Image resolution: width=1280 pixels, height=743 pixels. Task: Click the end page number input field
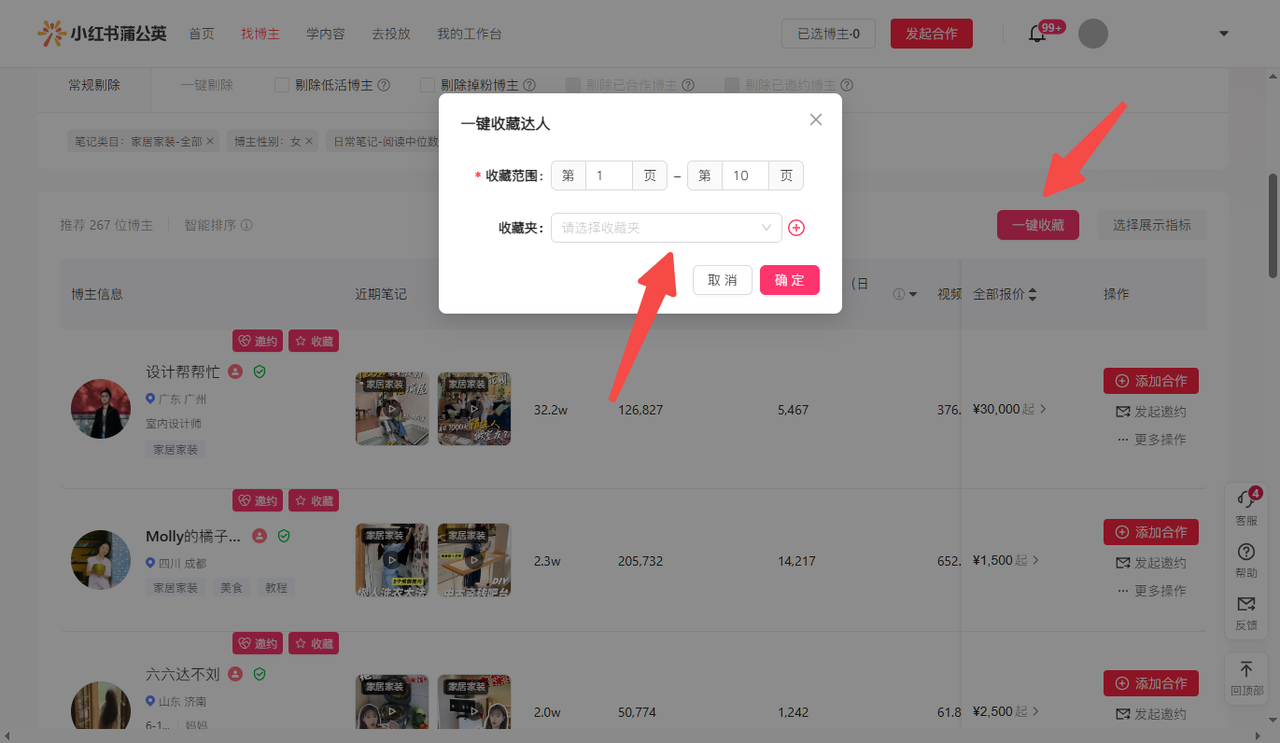[x=744, y=176]
